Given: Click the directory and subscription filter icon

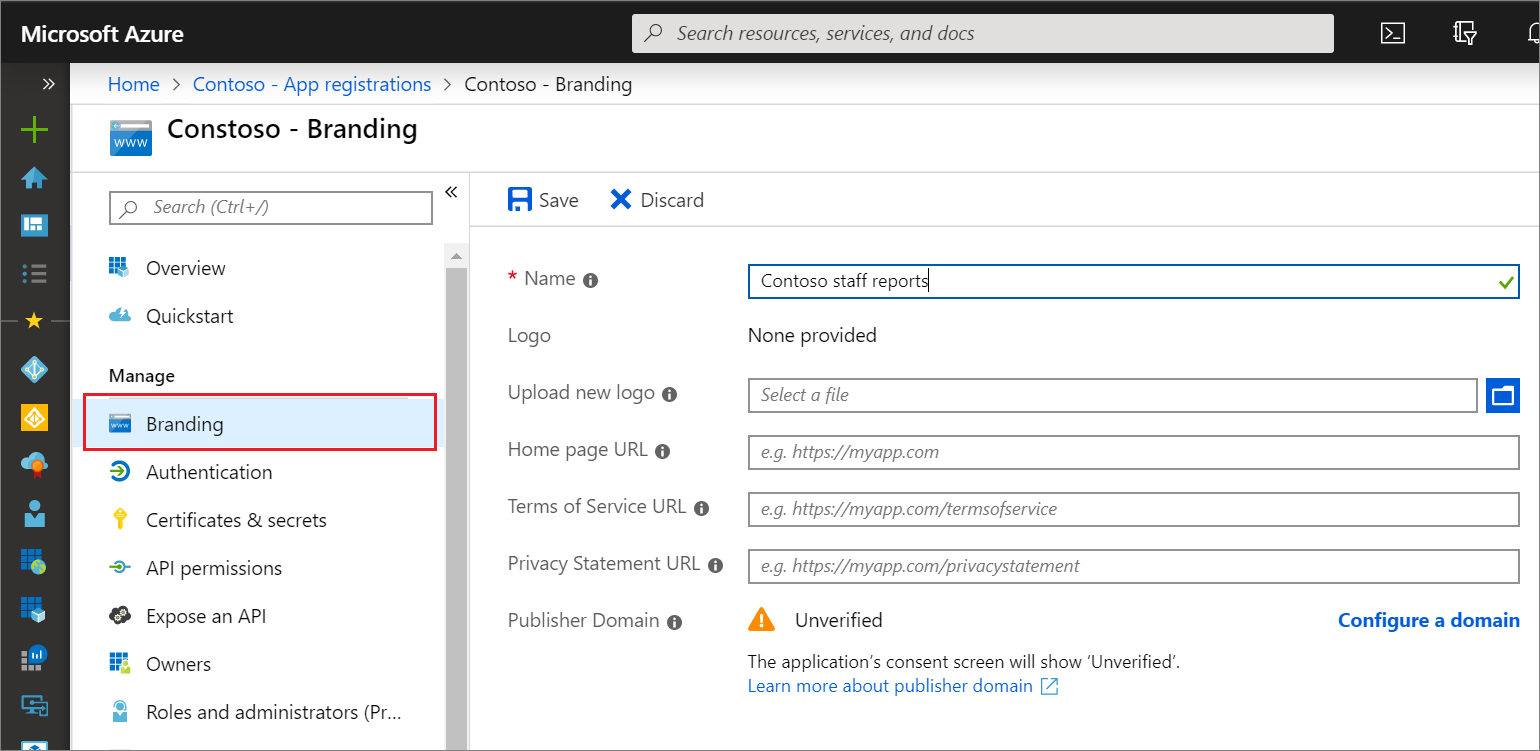Looking at the screenshot, I should (1465, 33).
